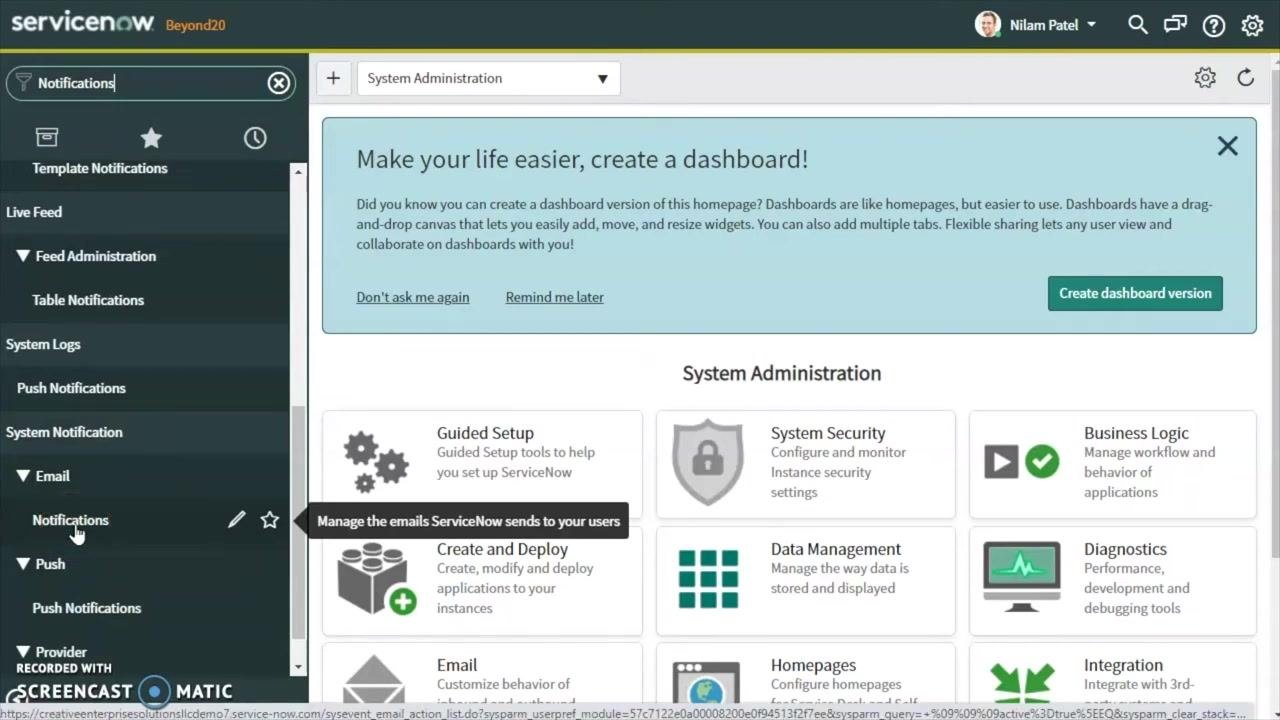Show all applications archive tab
This screenshot has height=720, width=1280.
(x=47, y=137)
